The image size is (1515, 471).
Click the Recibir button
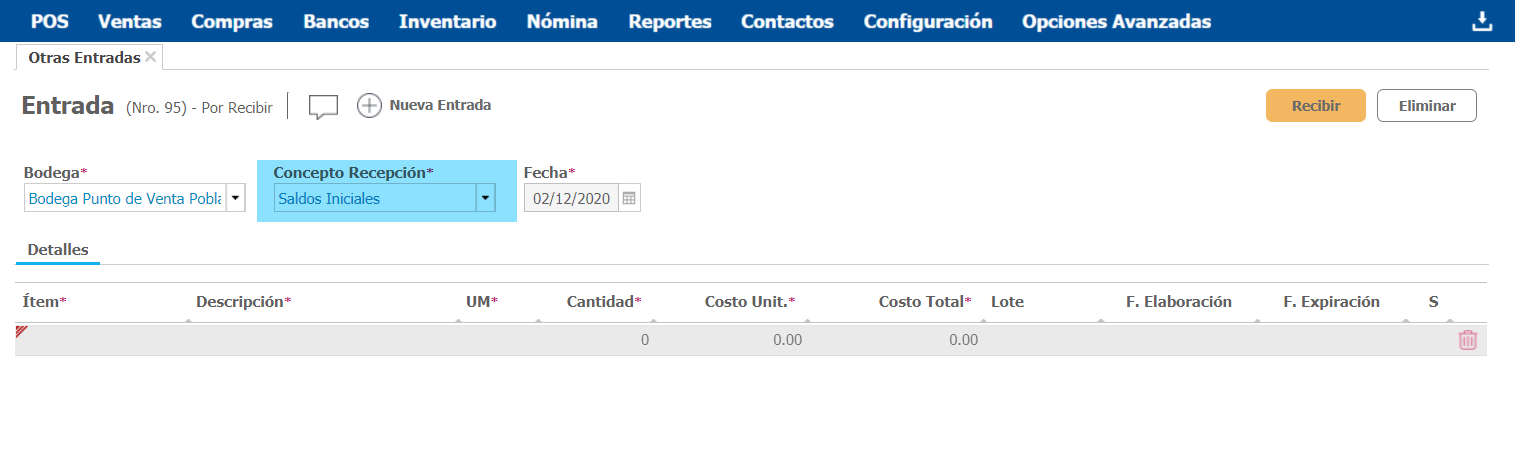point(1315,106)
